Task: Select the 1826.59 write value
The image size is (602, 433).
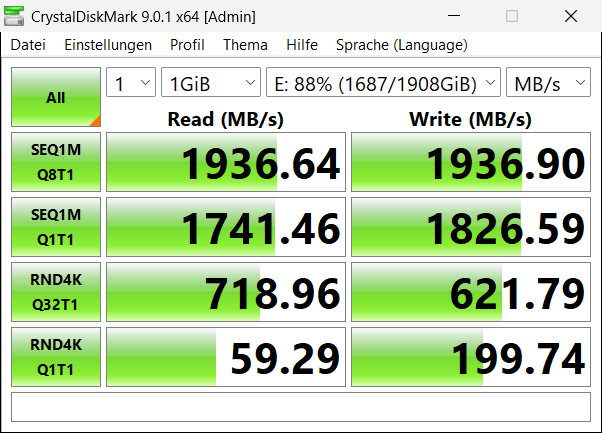Action: (471, 227)
